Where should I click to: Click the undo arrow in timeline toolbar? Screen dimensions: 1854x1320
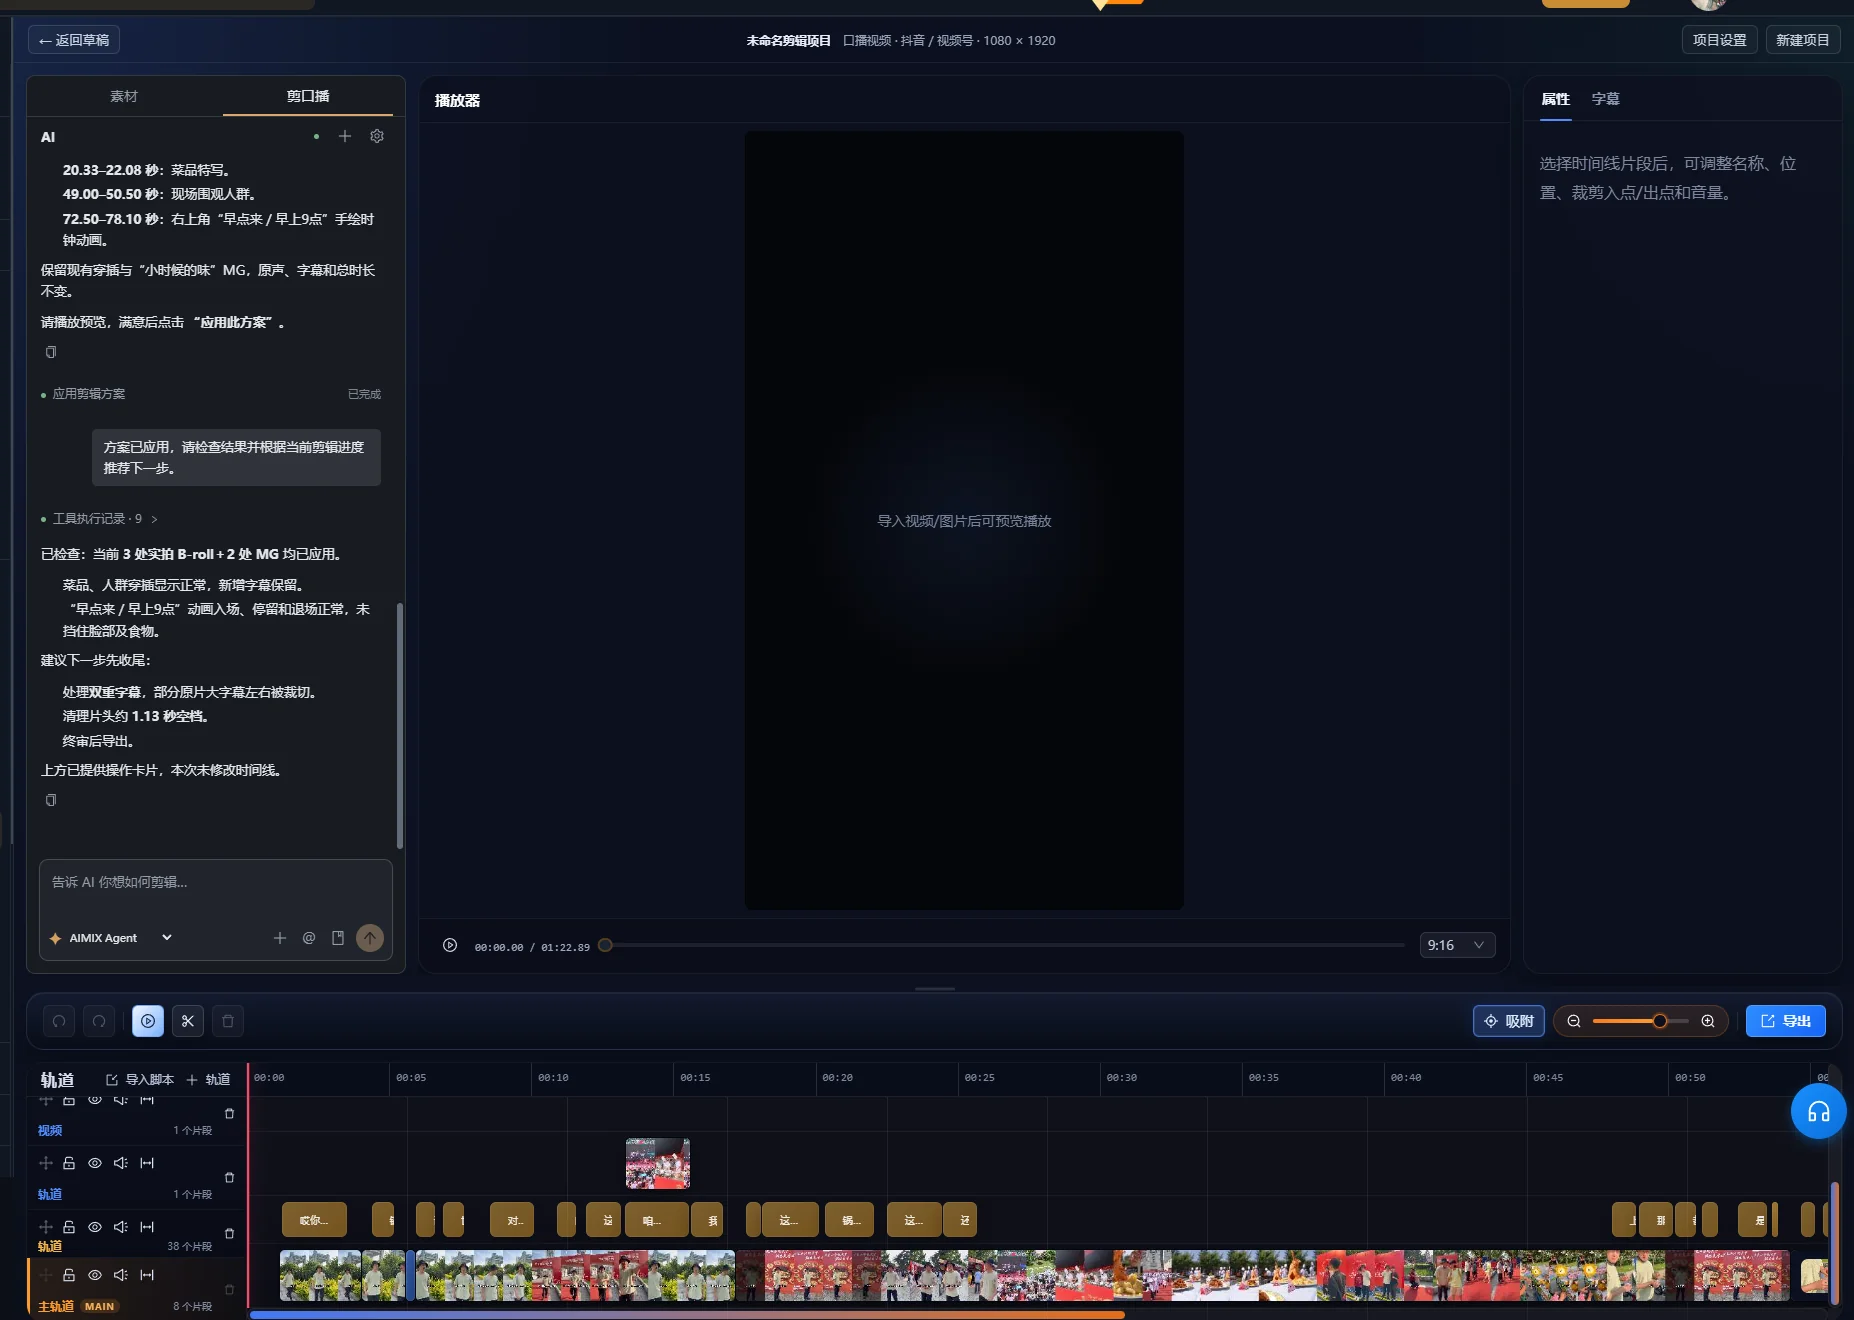[x=59, y=1021]
